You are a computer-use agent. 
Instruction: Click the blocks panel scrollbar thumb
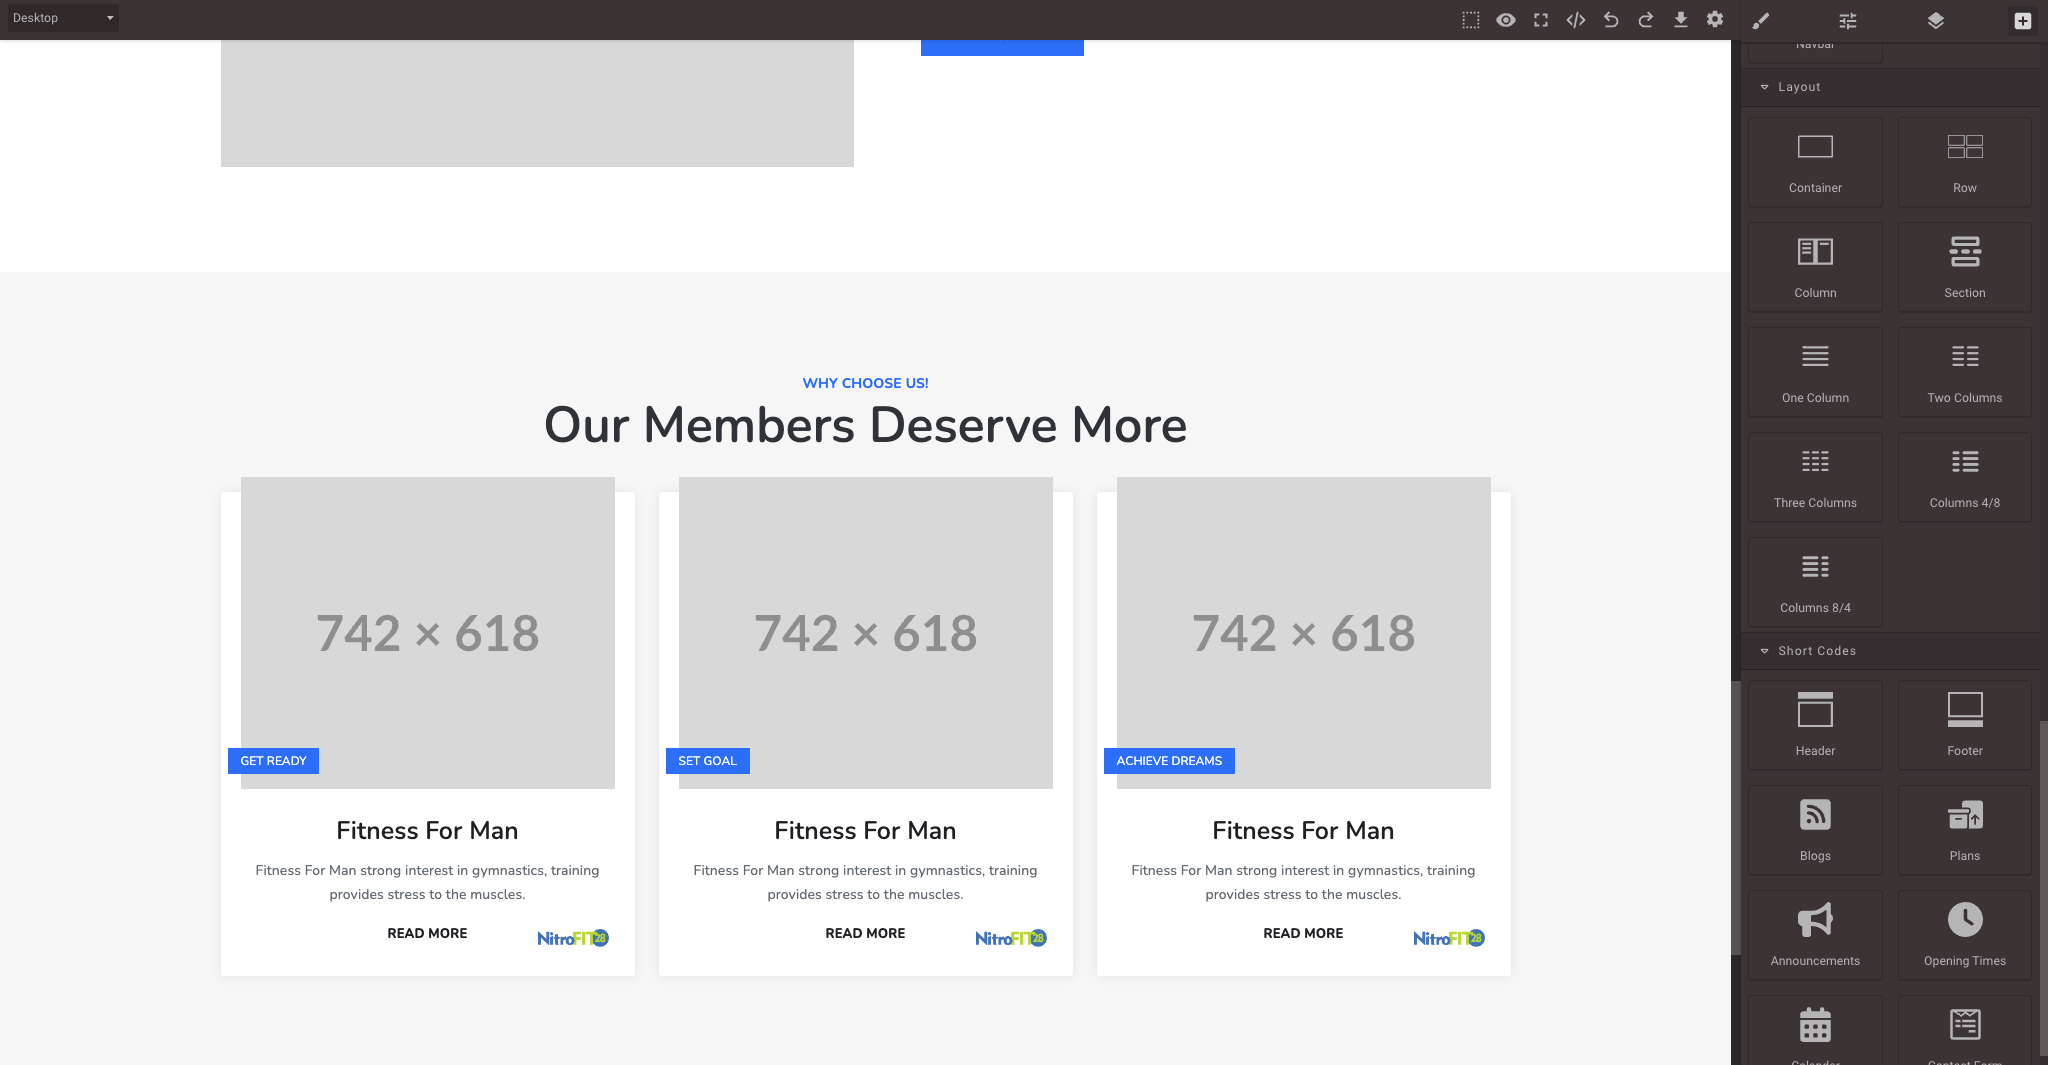[2043, 890]
